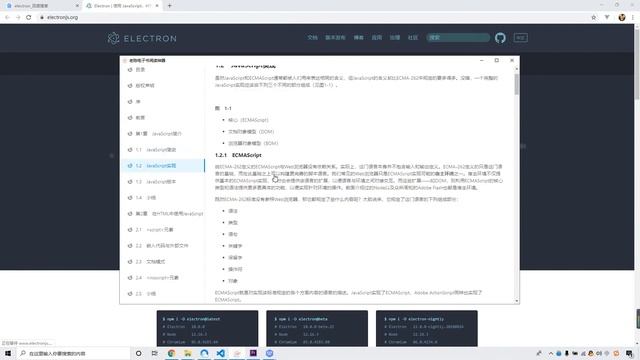Open Task View on the taskbar
Image resolution: width=640 pixels, height=360 pixels.
tap(154, 353)
